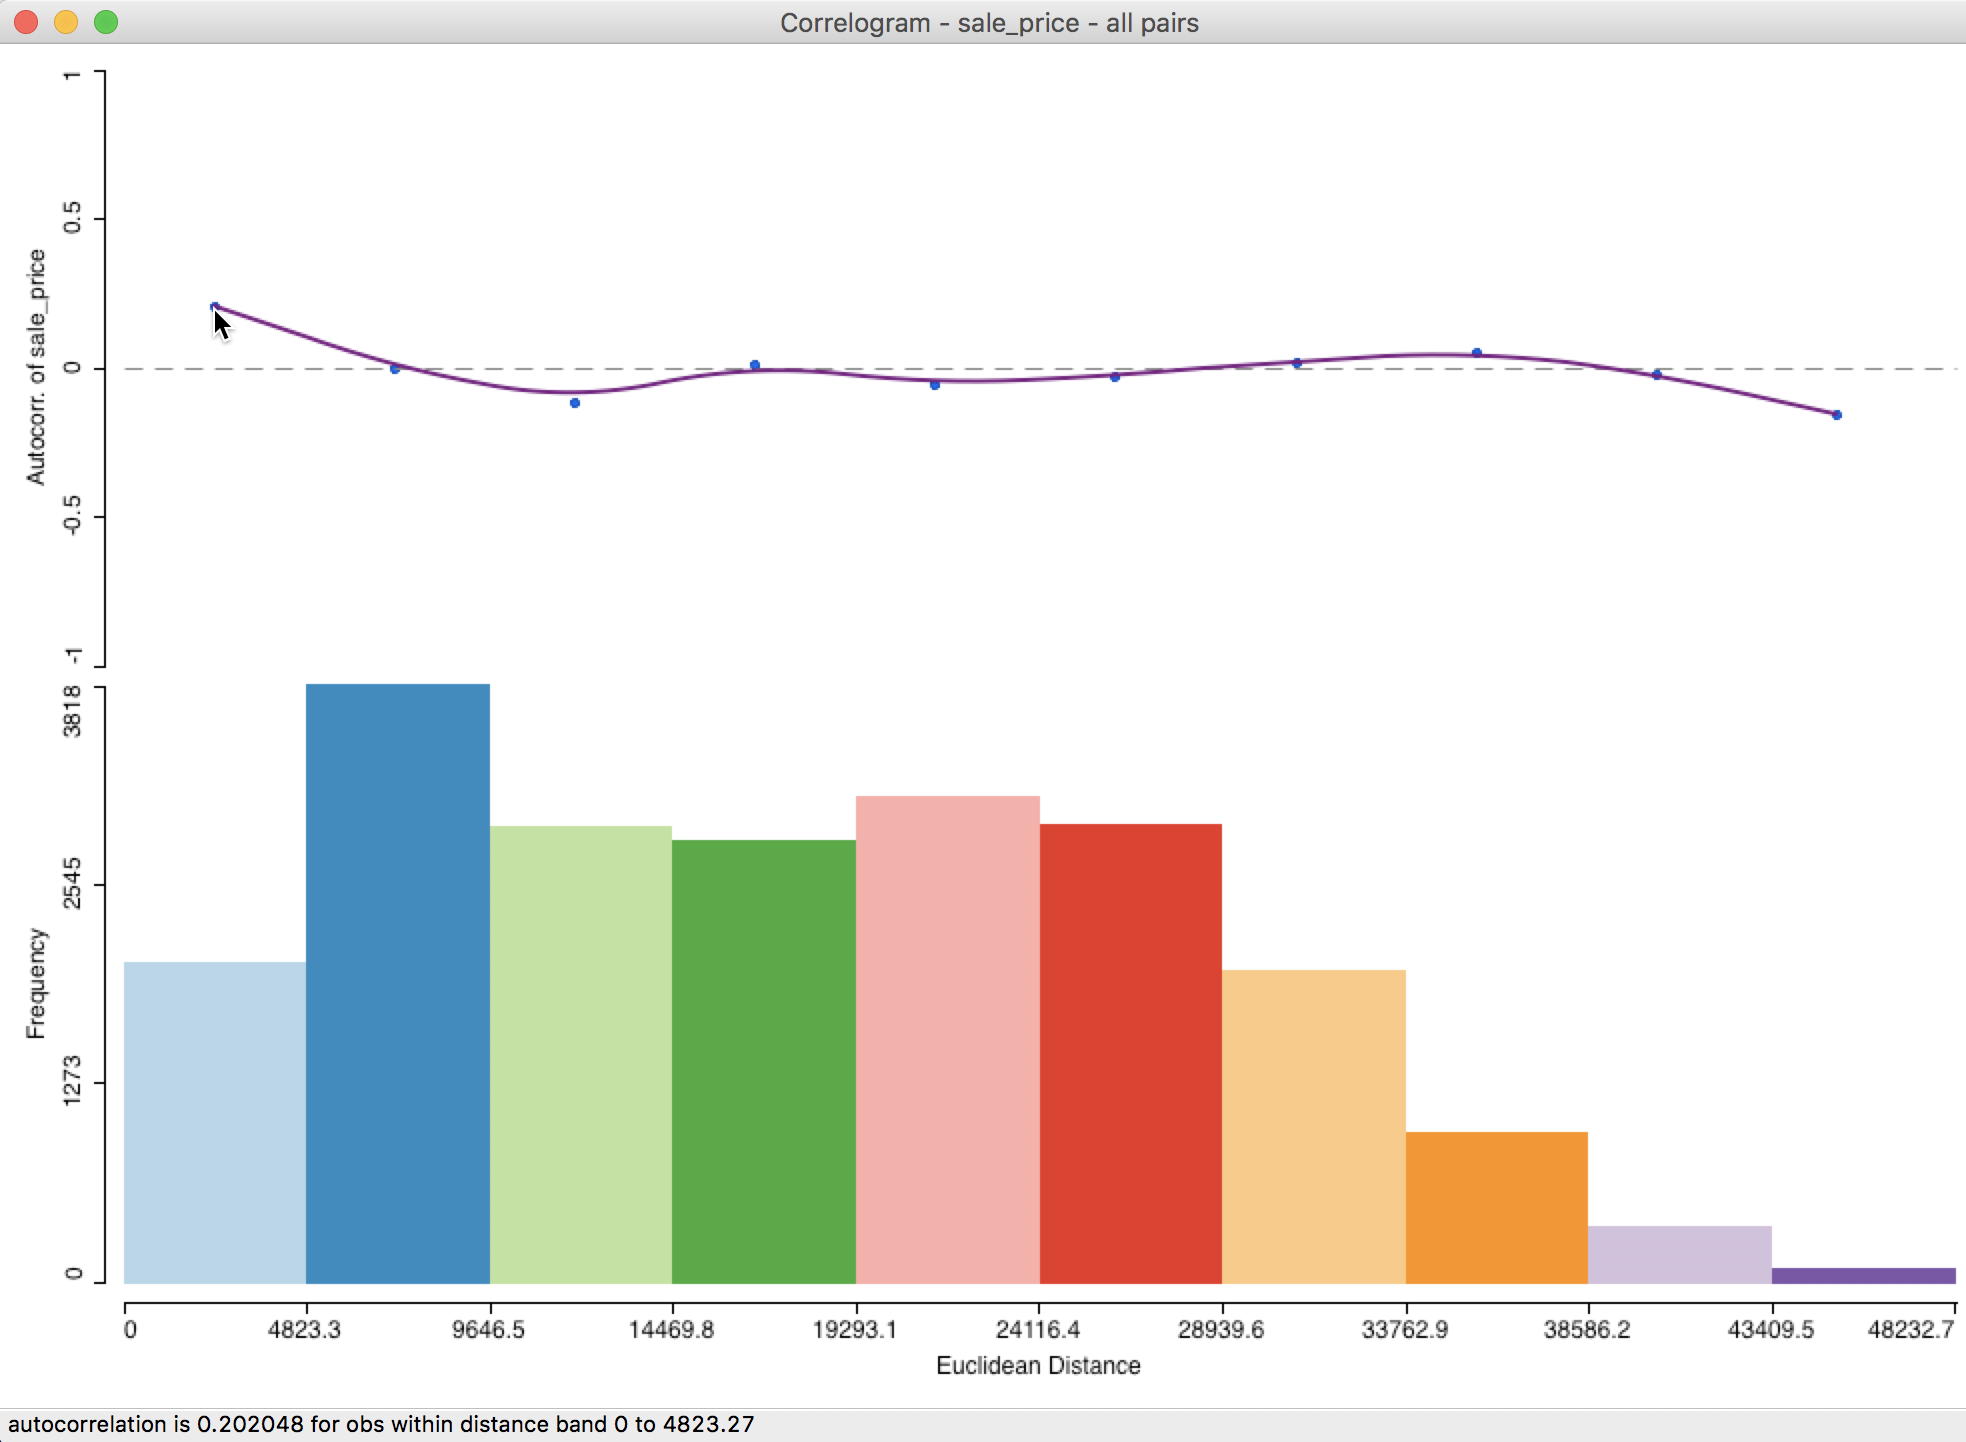The image size is (1966, 1442).
Task: Click the window title Correlogram sale_price
Action: [988, 22]
